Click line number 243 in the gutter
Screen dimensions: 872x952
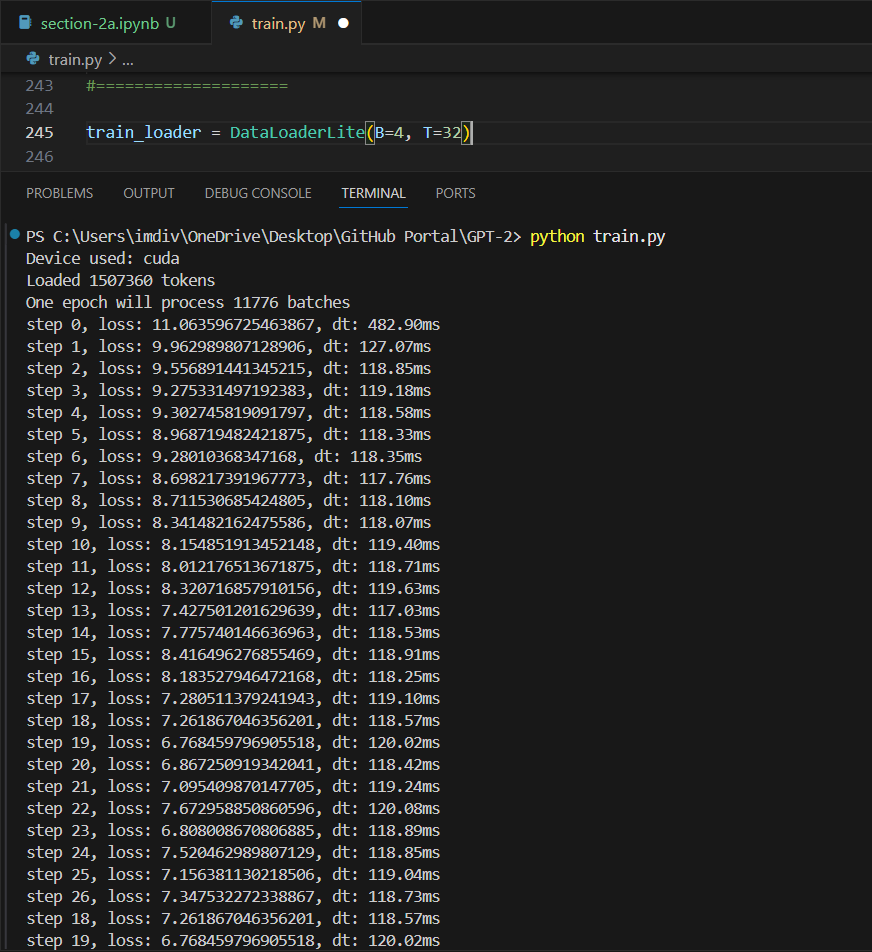click(x=39, y=86)
